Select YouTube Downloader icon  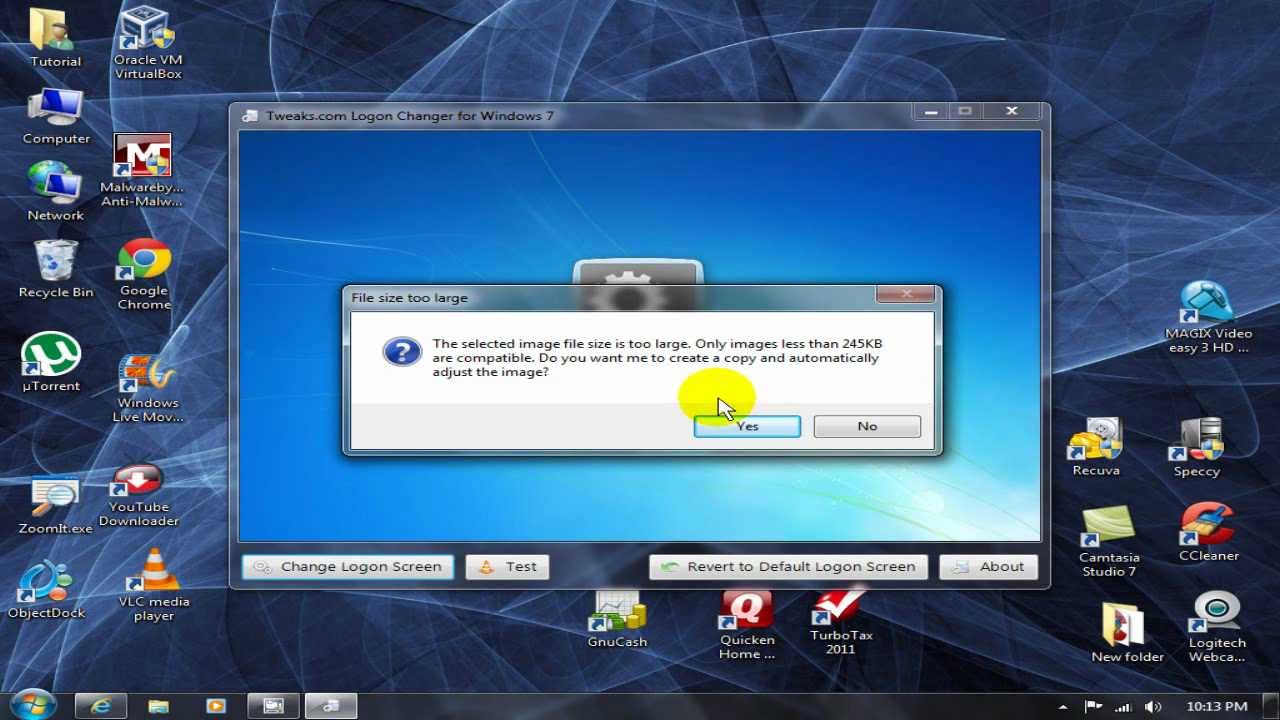coord(139,497)
